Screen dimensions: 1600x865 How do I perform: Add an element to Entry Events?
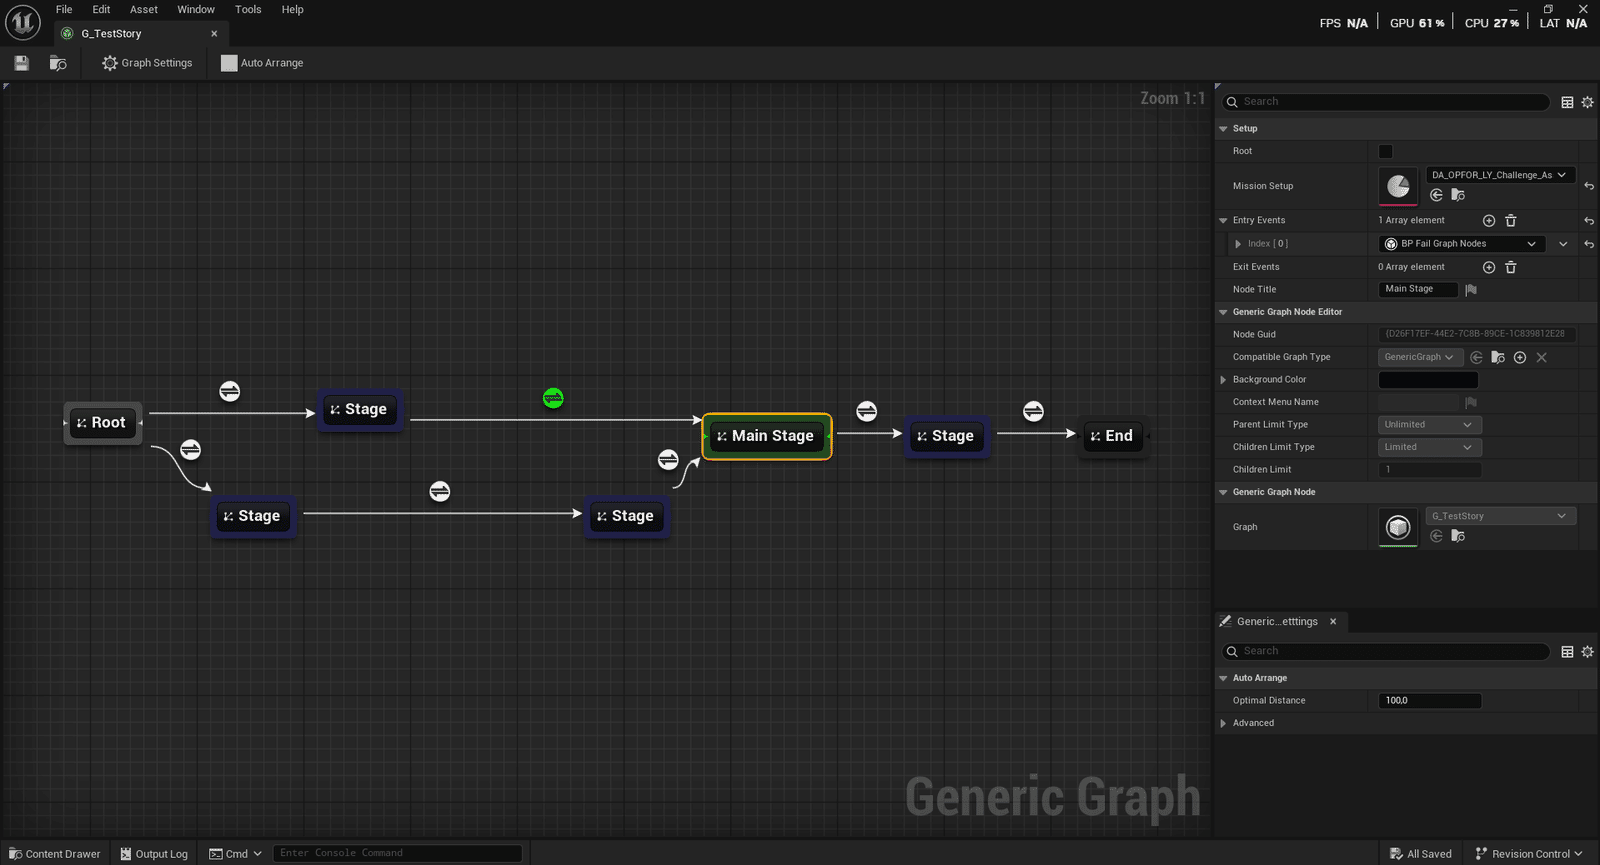pos(1489,220)
